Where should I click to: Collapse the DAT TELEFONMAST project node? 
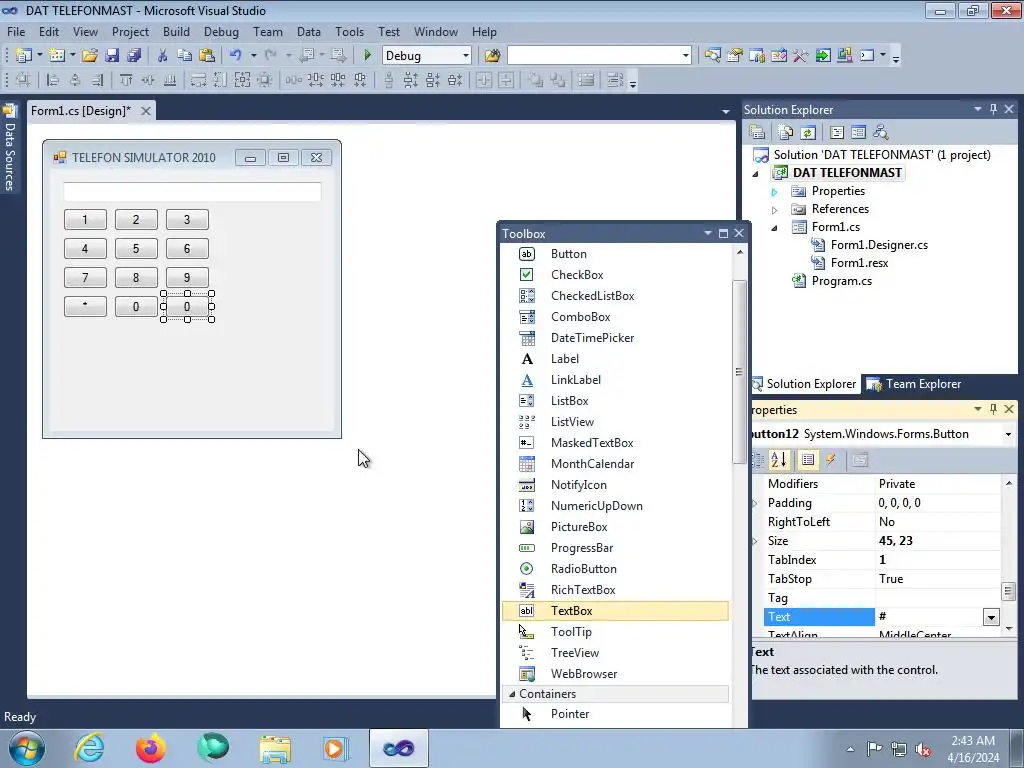pyautogui.click(x=756, y=173)
